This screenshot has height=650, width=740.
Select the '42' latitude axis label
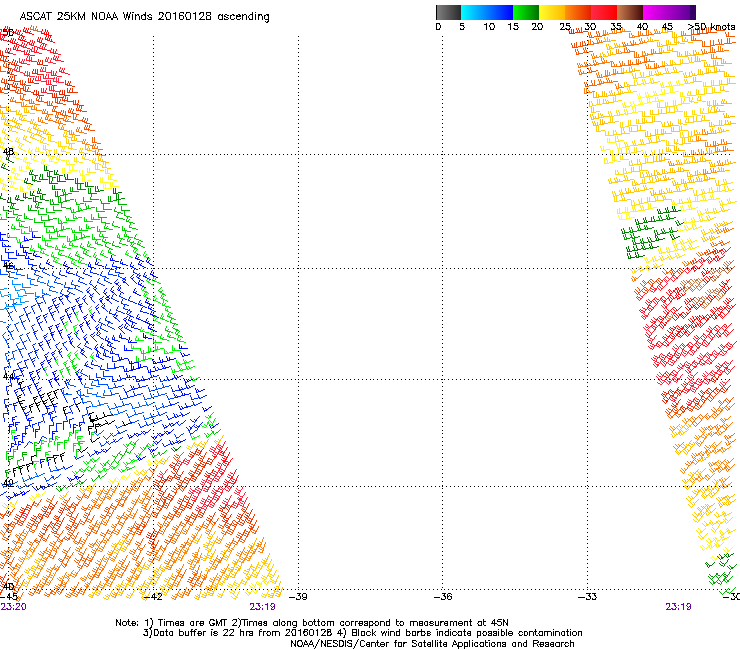tap(8, 483)
